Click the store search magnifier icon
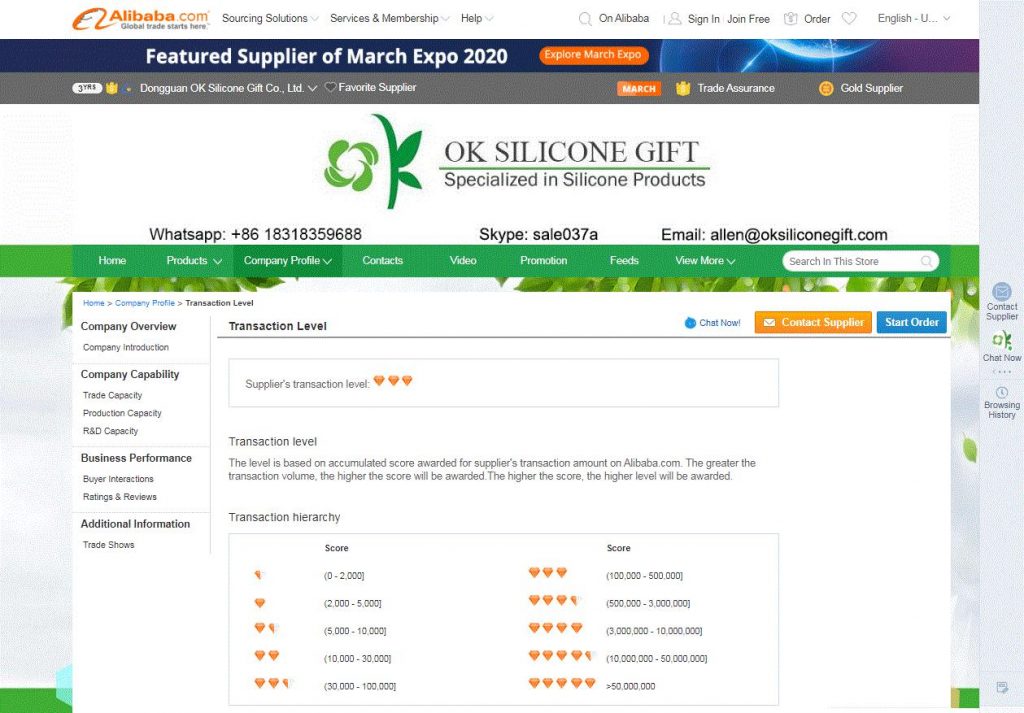The width and height of the screenshot is (1024, 713). pos(926,261)
